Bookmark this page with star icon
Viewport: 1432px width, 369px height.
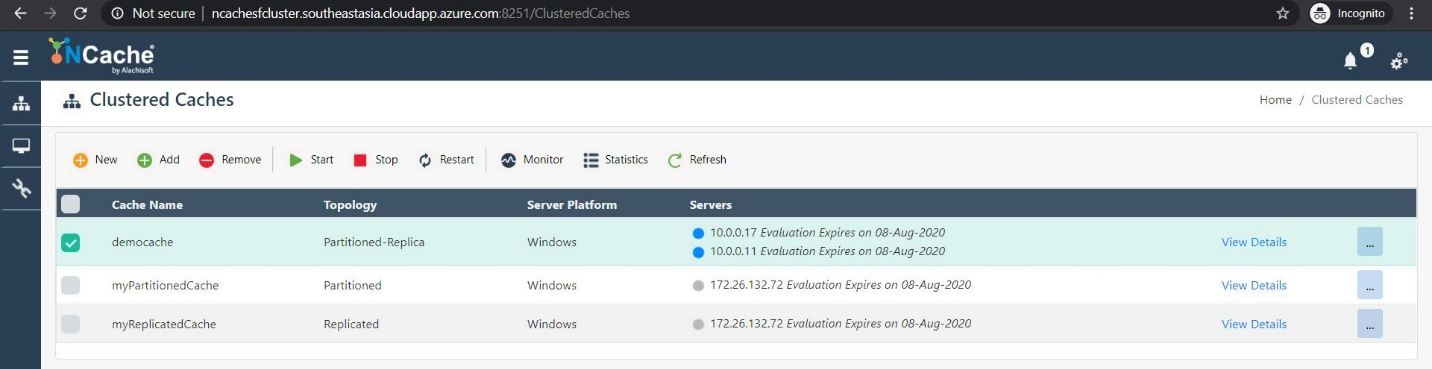[1283, 14]
